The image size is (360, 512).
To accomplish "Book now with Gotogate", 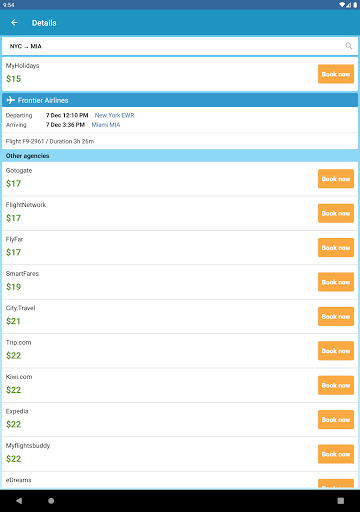I will (336, 179).
